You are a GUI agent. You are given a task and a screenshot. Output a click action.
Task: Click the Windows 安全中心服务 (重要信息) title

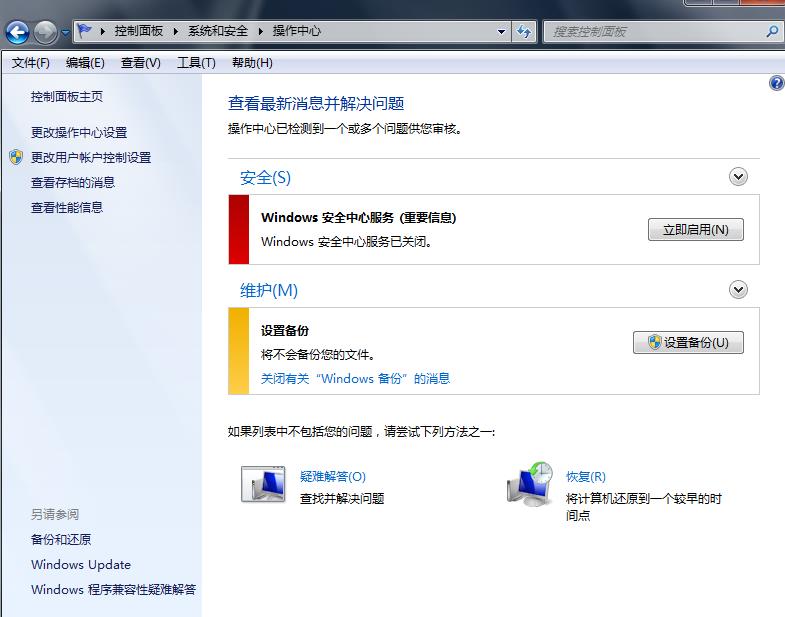pos(358,218)
